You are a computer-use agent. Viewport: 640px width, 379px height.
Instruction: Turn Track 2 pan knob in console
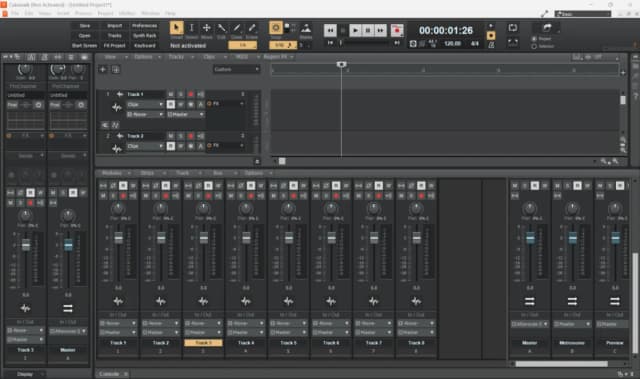[x=161, y=209]
